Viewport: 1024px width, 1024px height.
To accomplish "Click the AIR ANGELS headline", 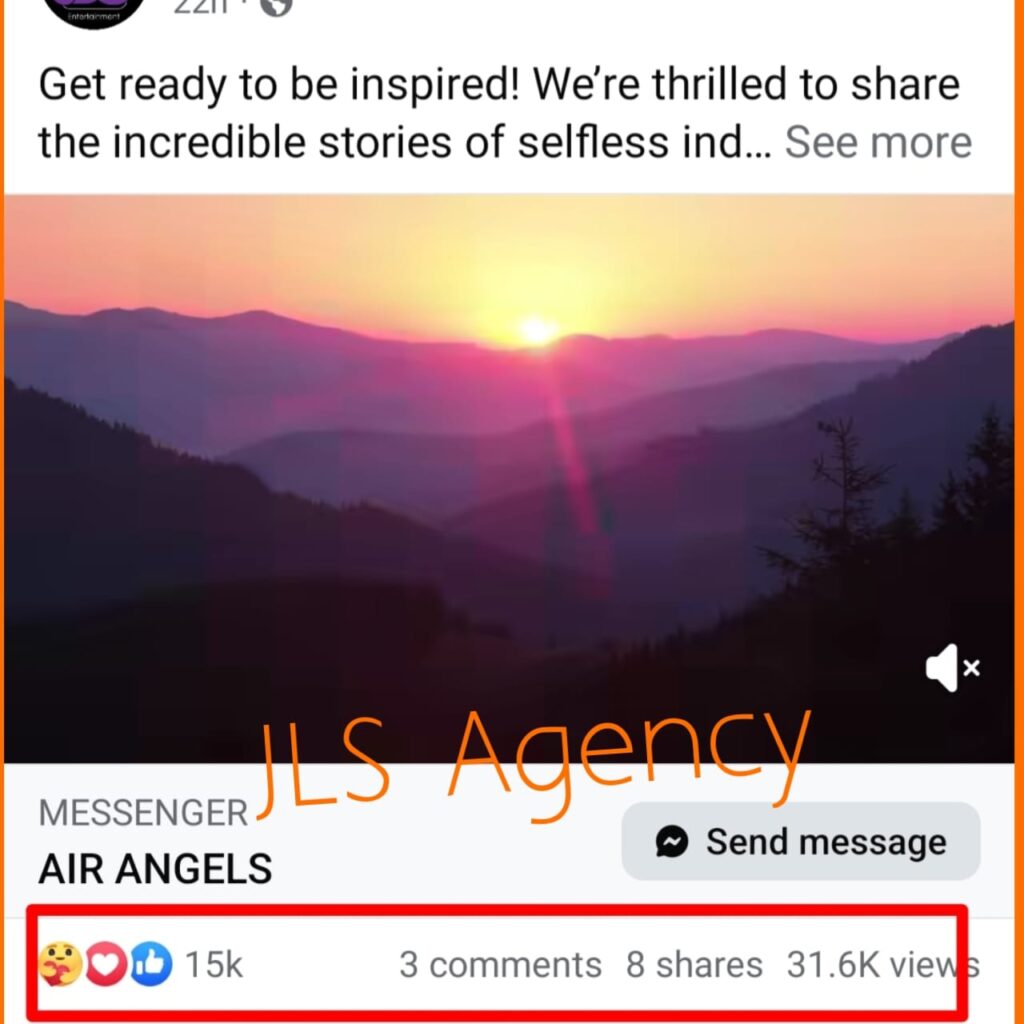I will [x=155, y=869].
